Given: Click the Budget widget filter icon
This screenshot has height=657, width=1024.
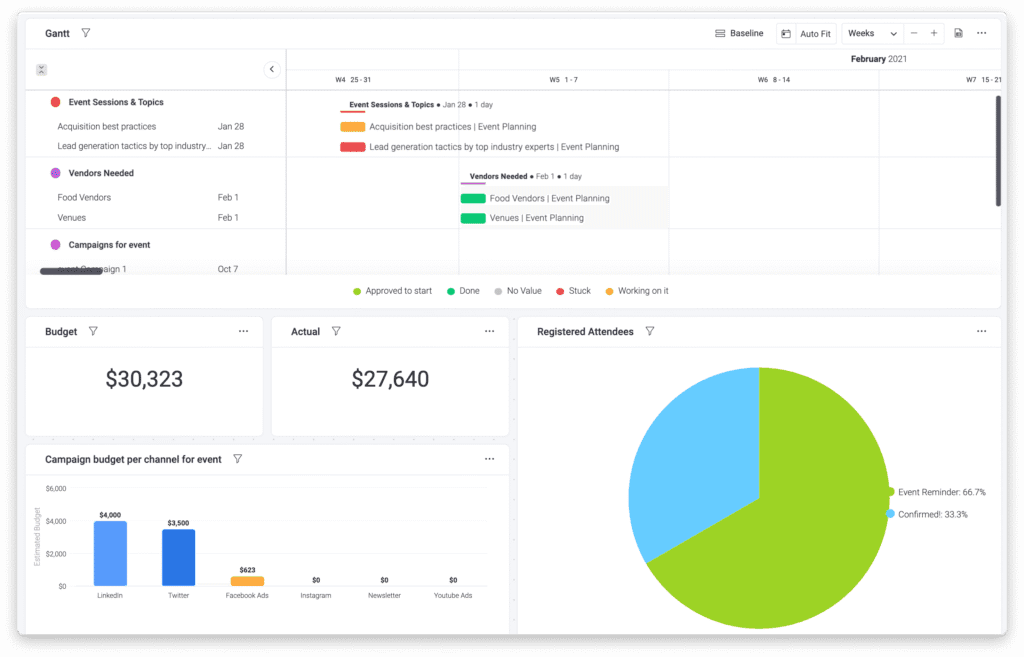Looking at the screenshot, I should tap(93, 331).
